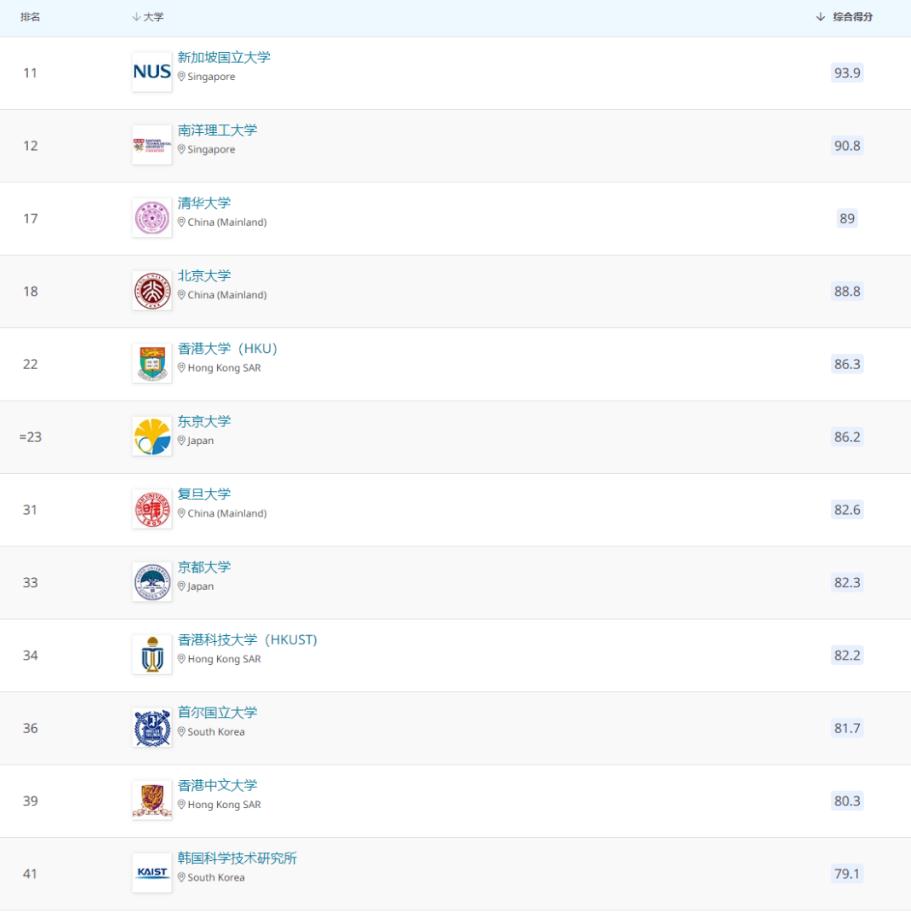Click the University of Tokyo ginkgo logo

(x=152, y=436)
